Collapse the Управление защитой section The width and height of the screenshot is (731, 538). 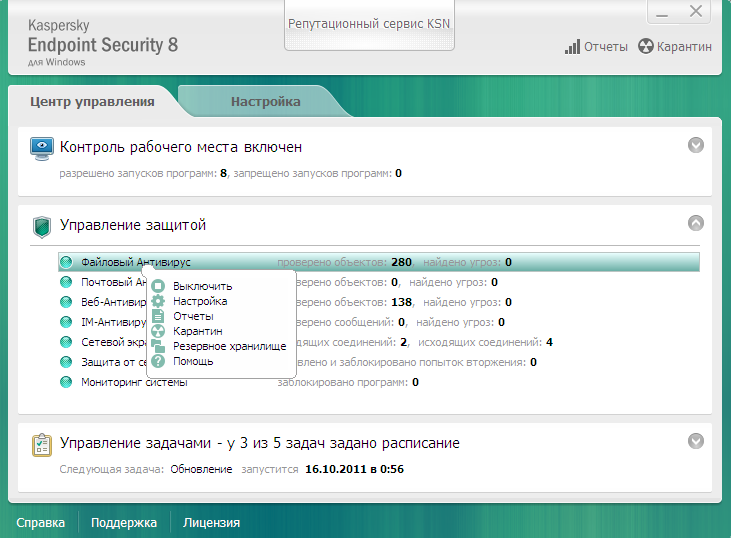click(696, 223)
